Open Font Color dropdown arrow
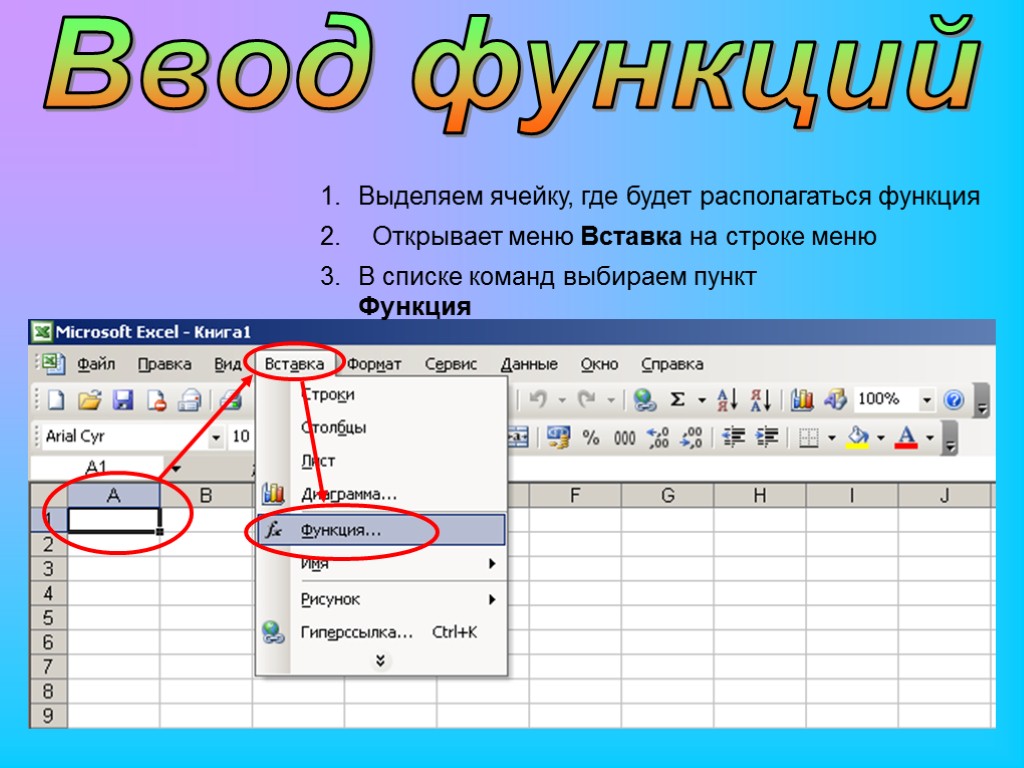This screenshot has height=768, width=1024. point(930,437)
